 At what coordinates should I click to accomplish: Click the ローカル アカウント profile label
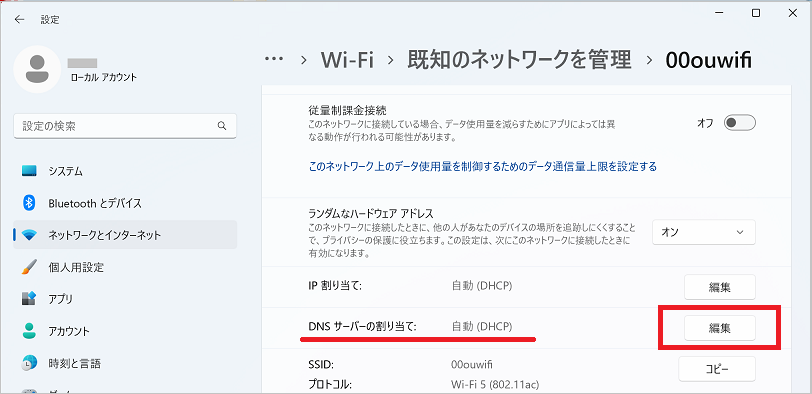[x=104, y=78]
